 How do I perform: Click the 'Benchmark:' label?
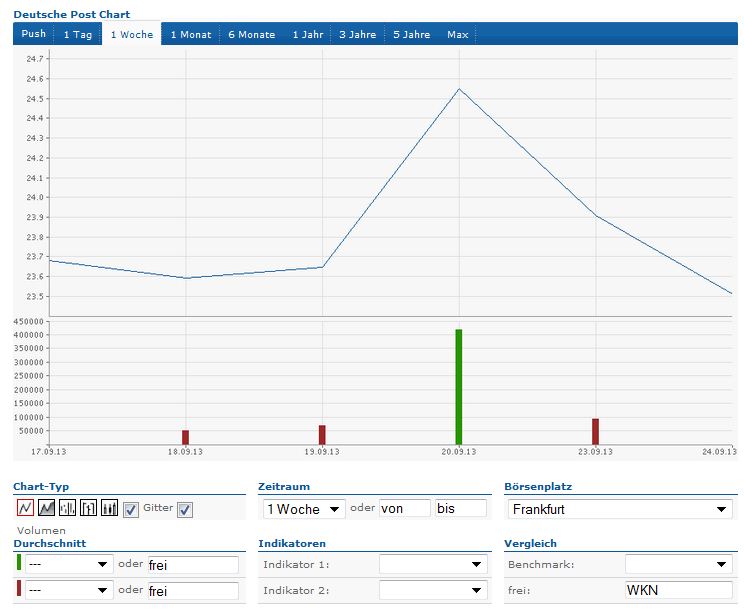(541, 564)
